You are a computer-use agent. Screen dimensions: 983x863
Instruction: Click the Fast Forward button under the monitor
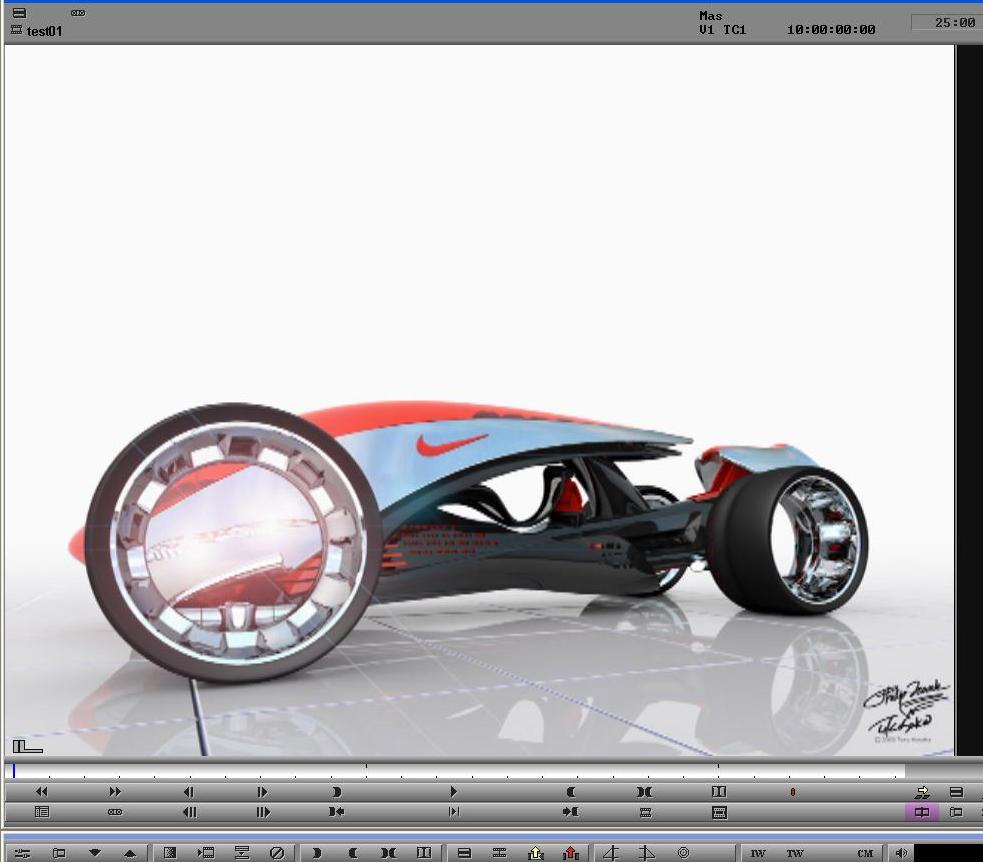[115, 792]
